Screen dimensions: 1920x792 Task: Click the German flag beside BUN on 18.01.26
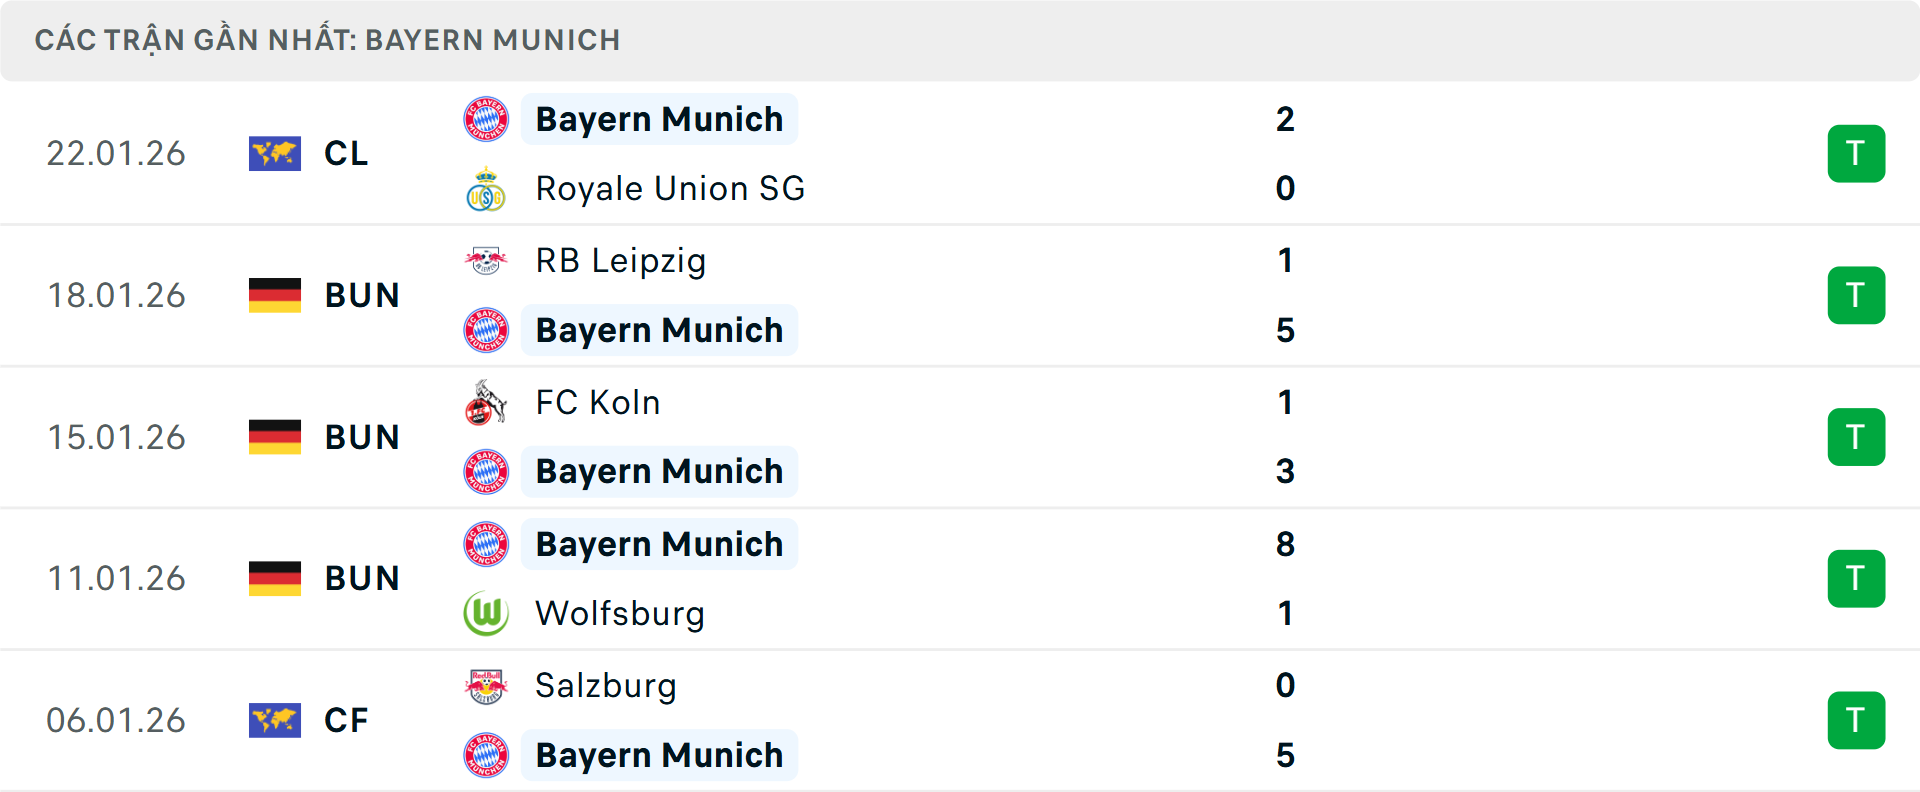tap(275, 295)
